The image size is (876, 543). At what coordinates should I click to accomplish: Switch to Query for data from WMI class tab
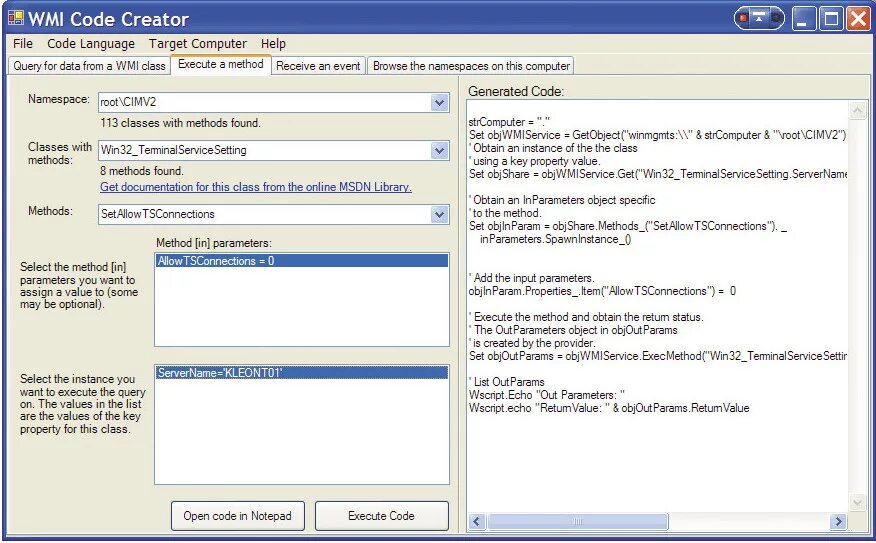pyautogui.click(x=89, y=66)
